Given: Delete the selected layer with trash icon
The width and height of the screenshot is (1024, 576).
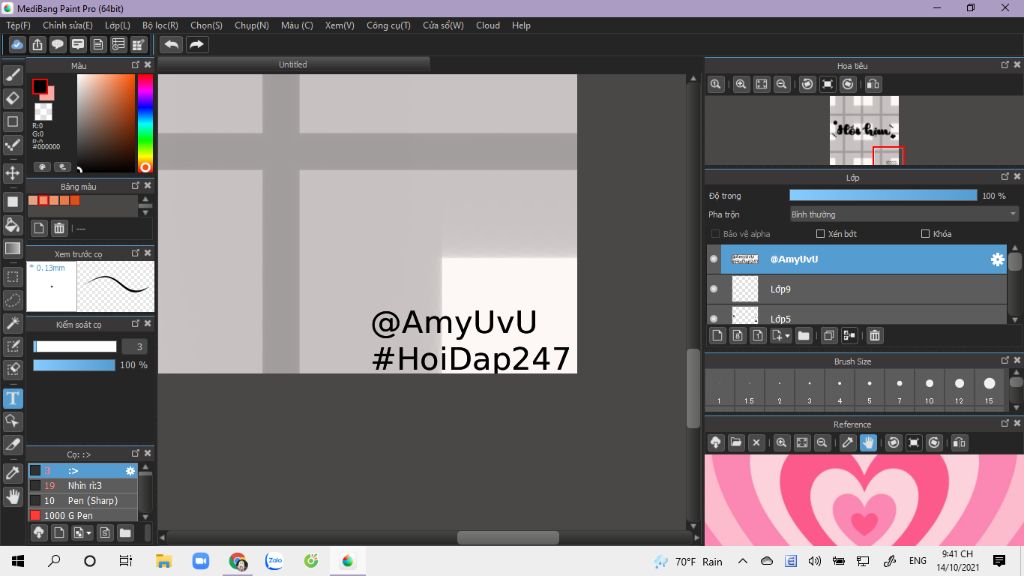Looking at the screenshot, I should coord(874,336).
